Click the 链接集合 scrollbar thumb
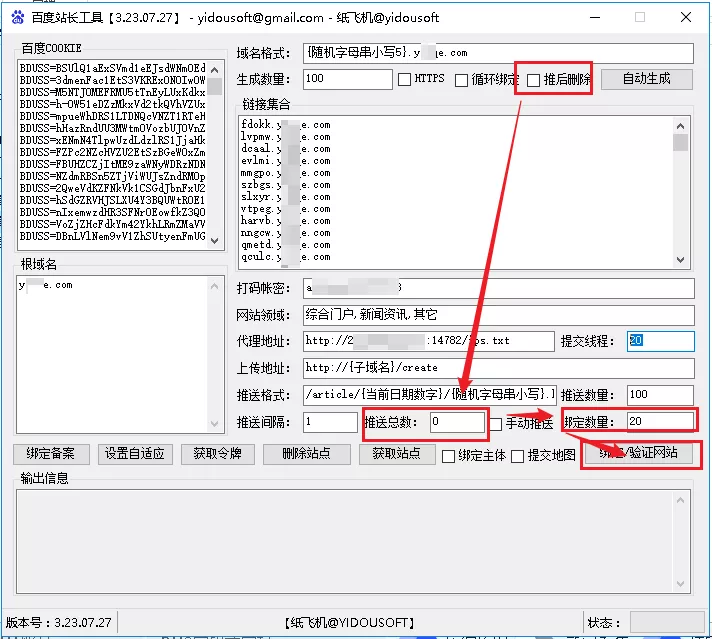This screenshot has height=639, width=712. click(680, 143)
